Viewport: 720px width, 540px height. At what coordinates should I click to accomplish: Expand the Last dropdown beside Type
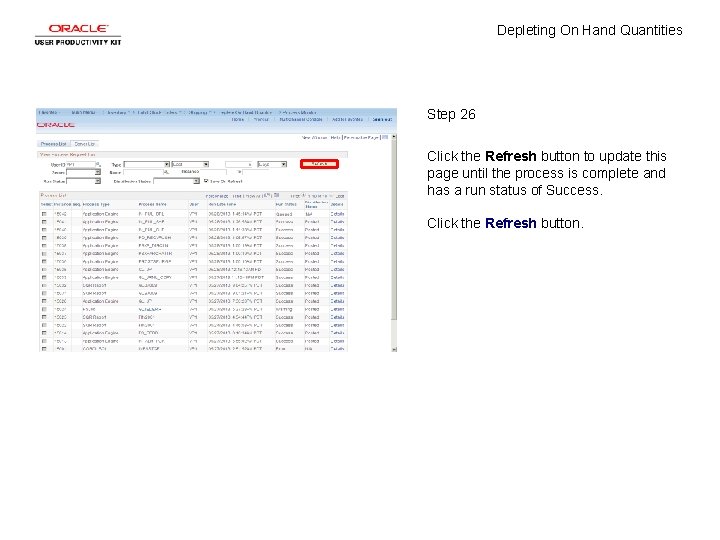coord(190,164)
